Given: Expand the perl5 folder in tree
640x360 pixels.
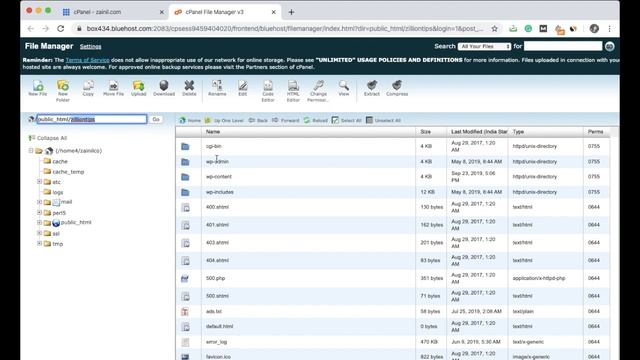Looking at the screenshot, I should (40, 212).
